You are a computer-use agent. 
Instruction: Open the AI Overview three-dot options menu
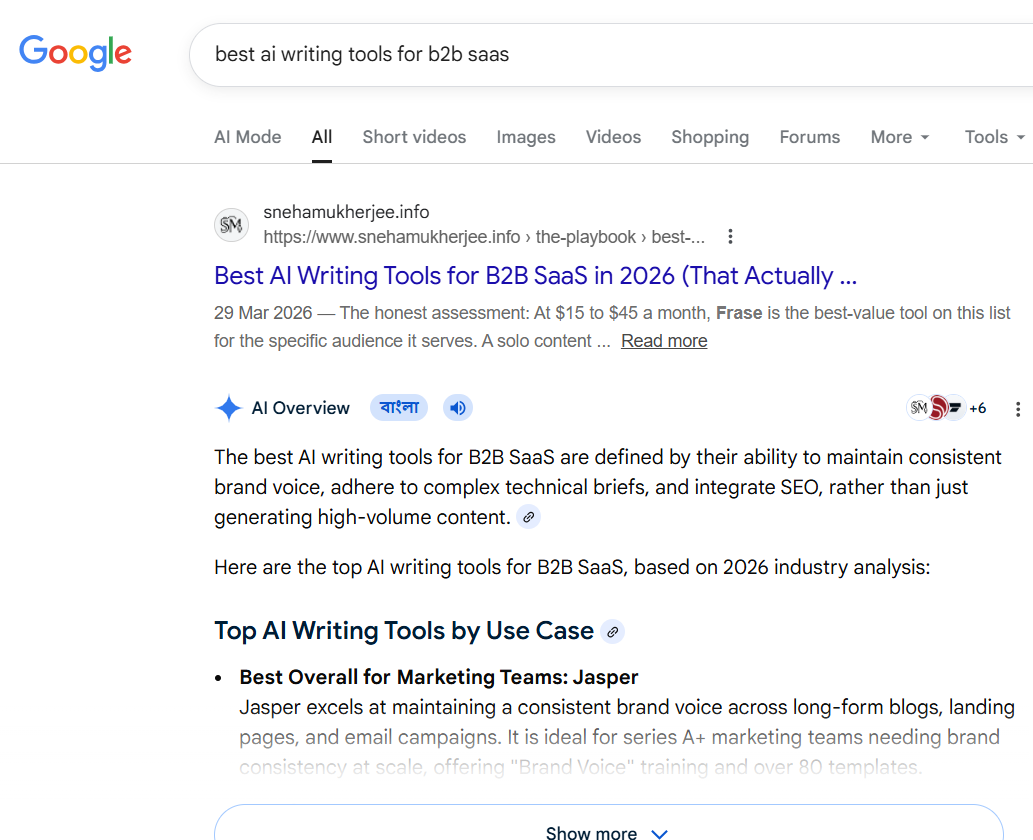(1018, 409)
